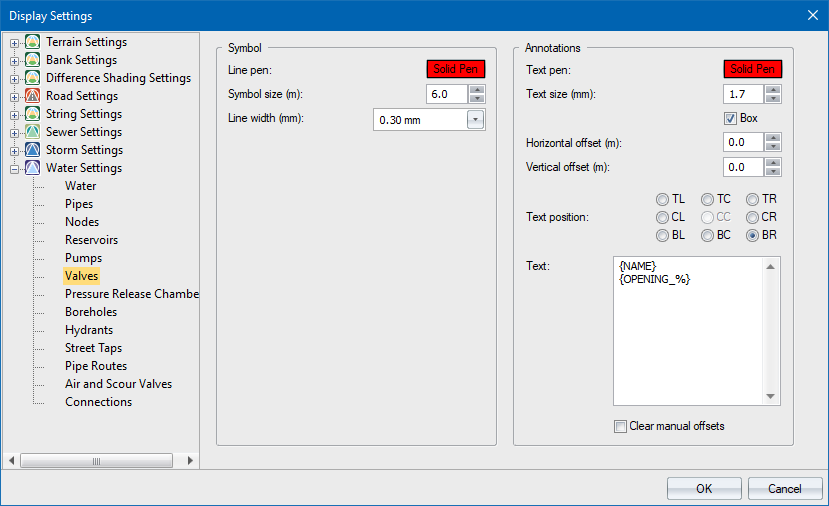This screenshot has width=829, height=506.
Task: Click the Symbol size input field
Action: (447, 94)
